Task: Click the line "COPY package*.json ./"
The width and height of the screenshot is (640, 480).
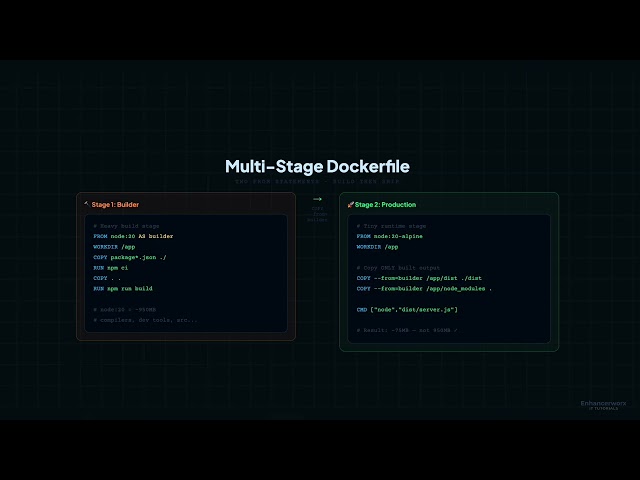Action: (x=129, y=258)
